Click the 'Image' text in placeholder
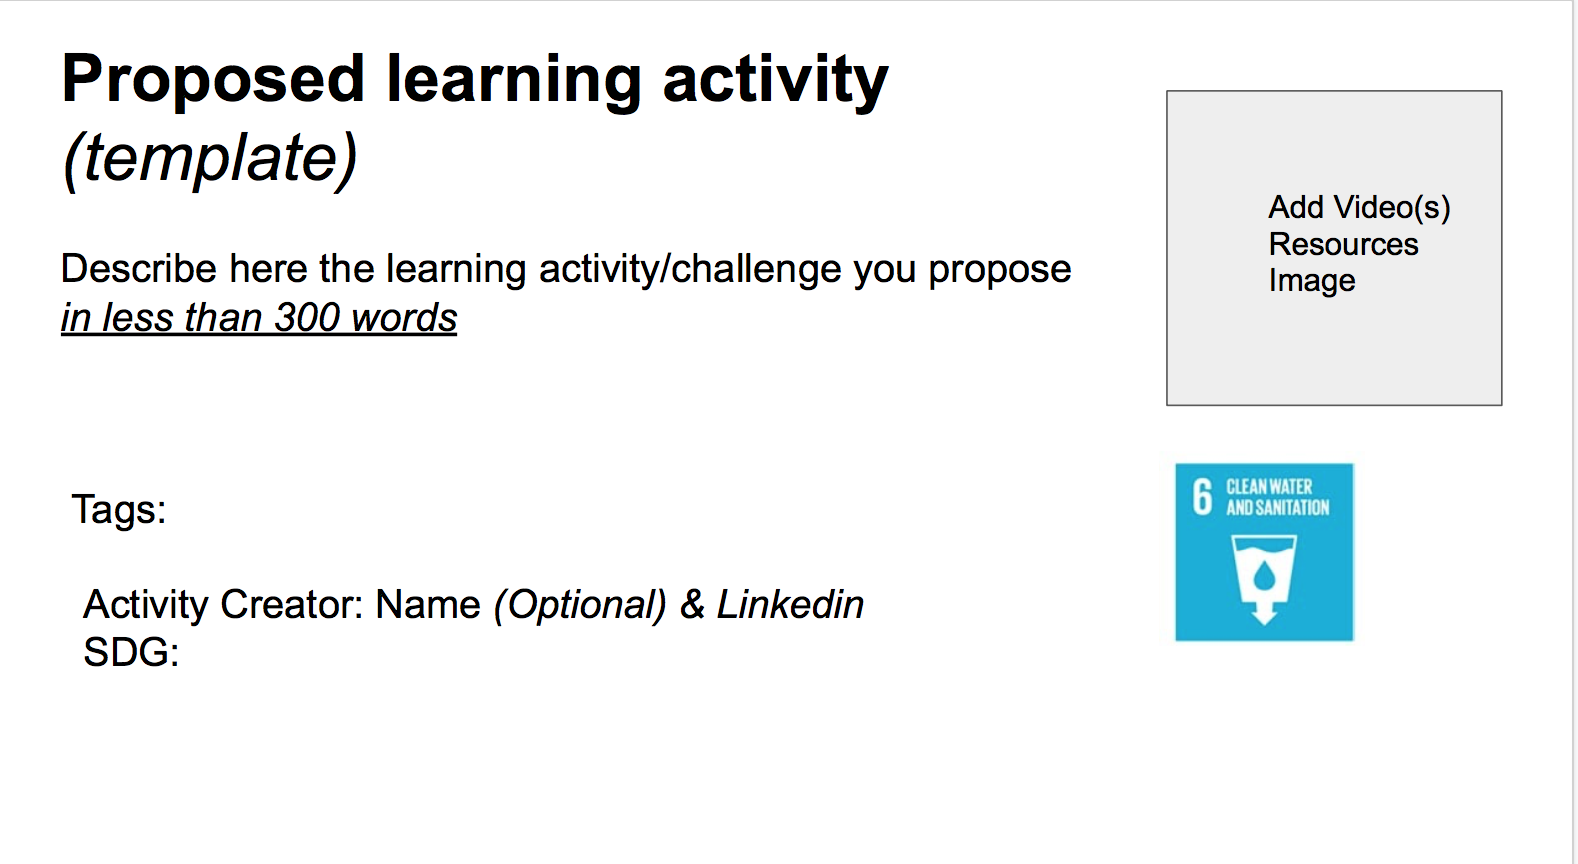The width and height of the screenshot is (1578, 864). tap(1312, 281)
